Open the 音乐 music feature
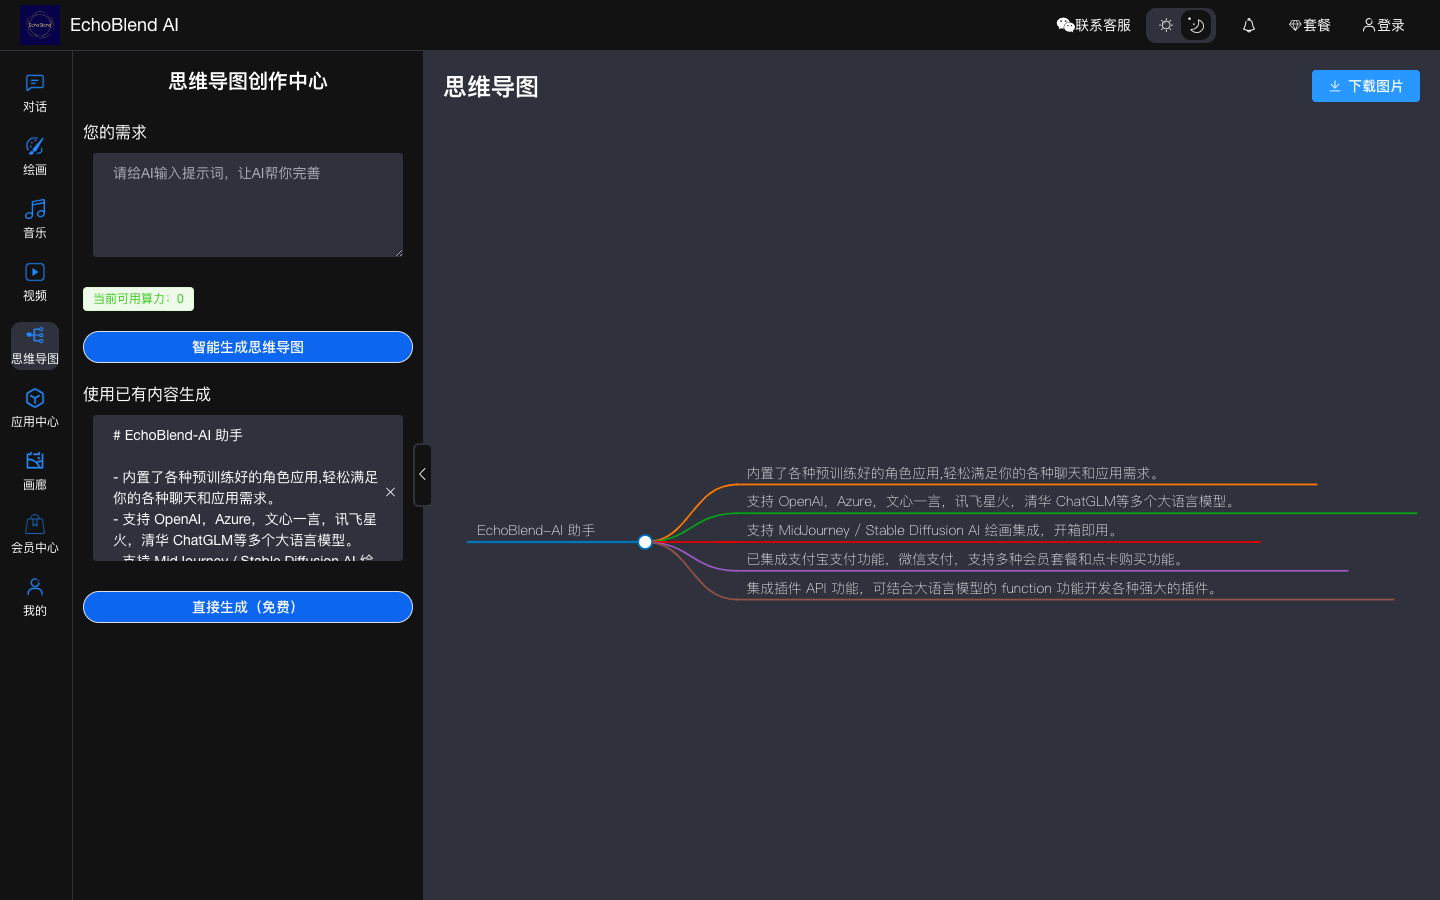The height and width of the screenshot is (900, 1440). point(34,218)
